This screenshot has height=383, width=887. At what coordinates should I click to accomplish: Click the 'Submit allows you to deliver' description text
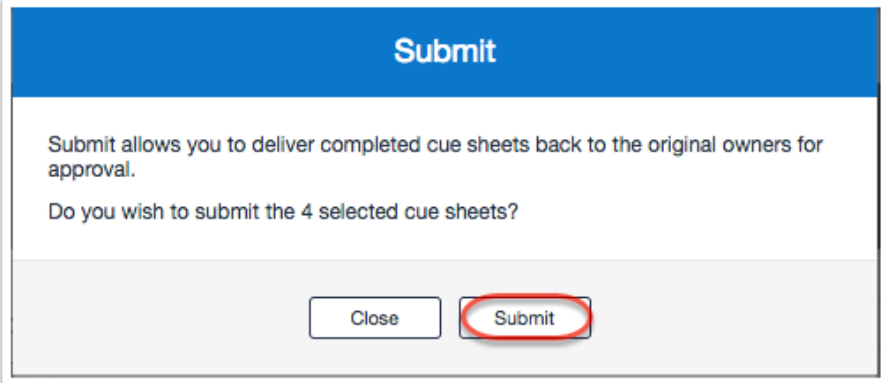click(x=435, y=157)
